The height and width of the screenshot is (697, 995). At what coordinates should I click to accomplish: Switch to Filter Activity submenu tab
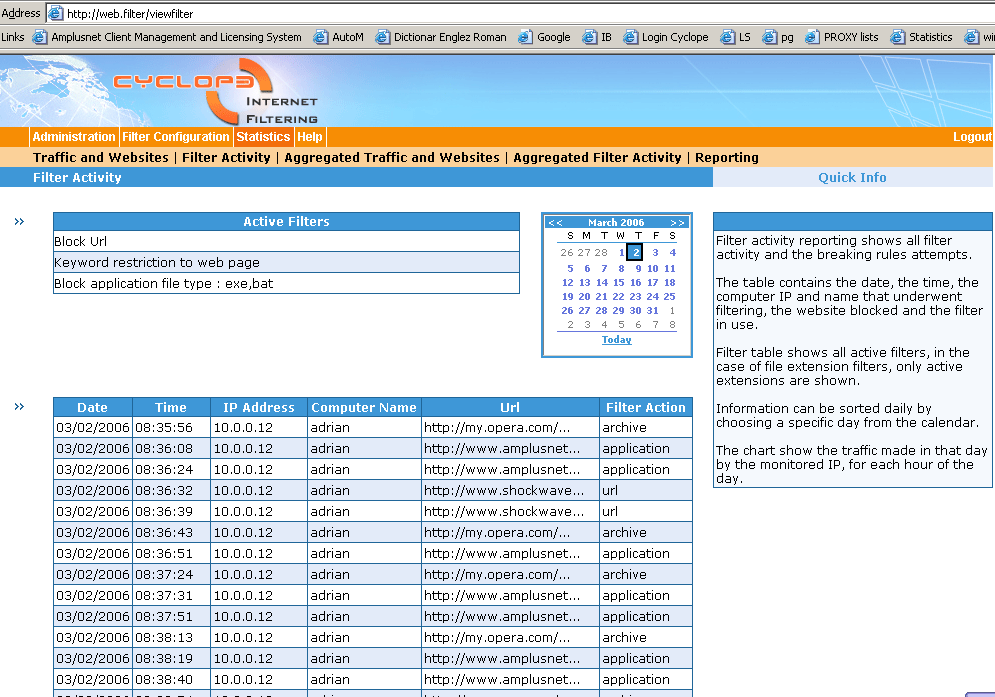point(226,157)
